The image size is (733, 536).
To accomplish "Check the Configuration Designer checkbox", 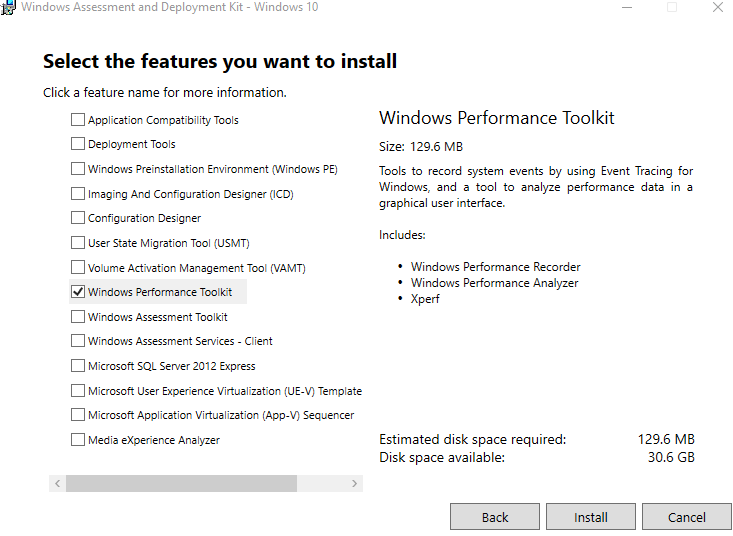I will (x=78, y=218).
